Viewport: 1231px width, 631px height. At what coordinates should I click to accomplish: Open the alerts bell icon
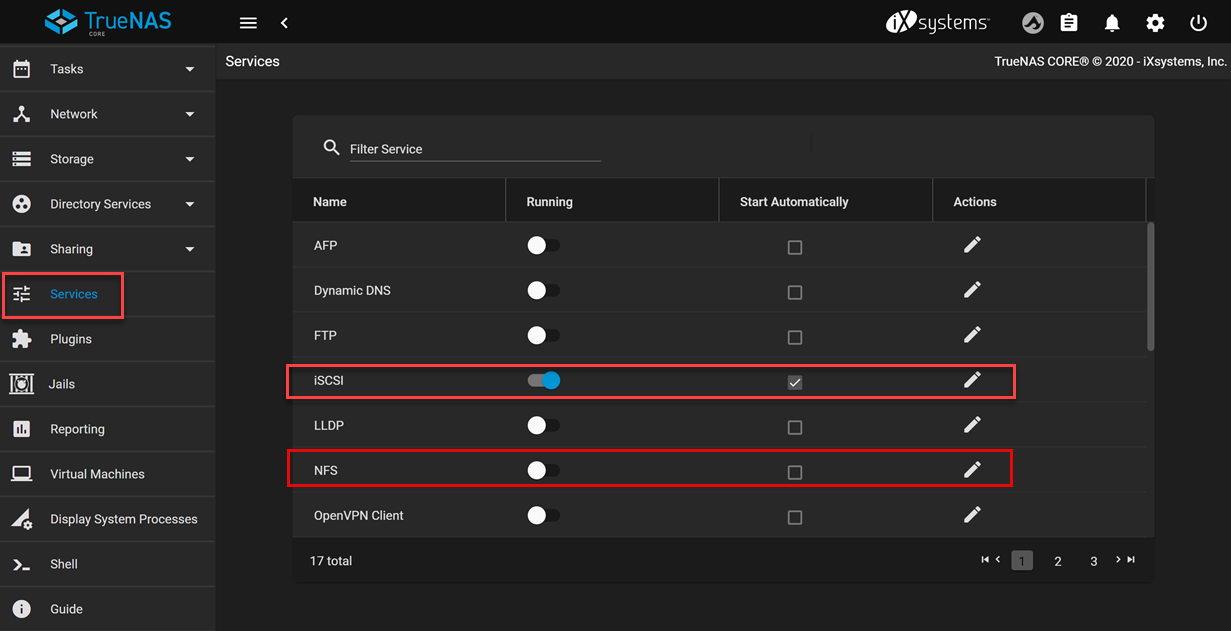point(1112,23)
